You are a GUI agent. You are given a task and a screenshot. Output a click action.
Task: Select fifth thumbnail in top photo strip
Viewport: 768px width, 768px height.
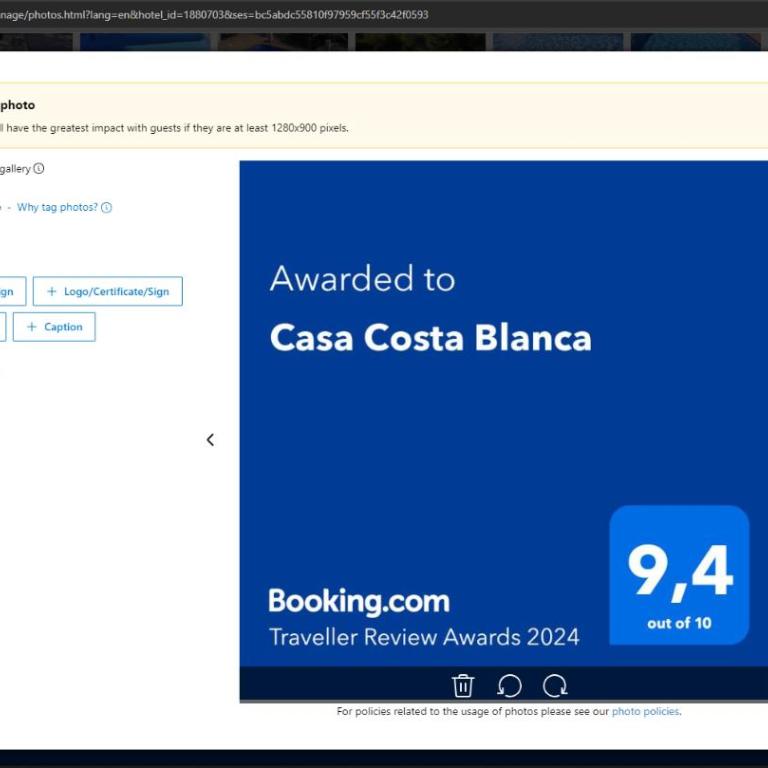point(558,42)
